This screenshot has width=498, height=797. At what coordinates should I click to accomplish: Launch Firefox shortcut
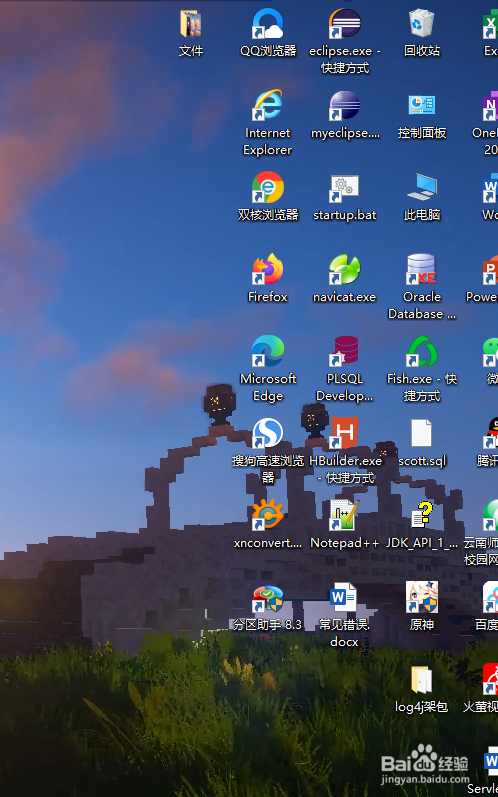[268, 269]
